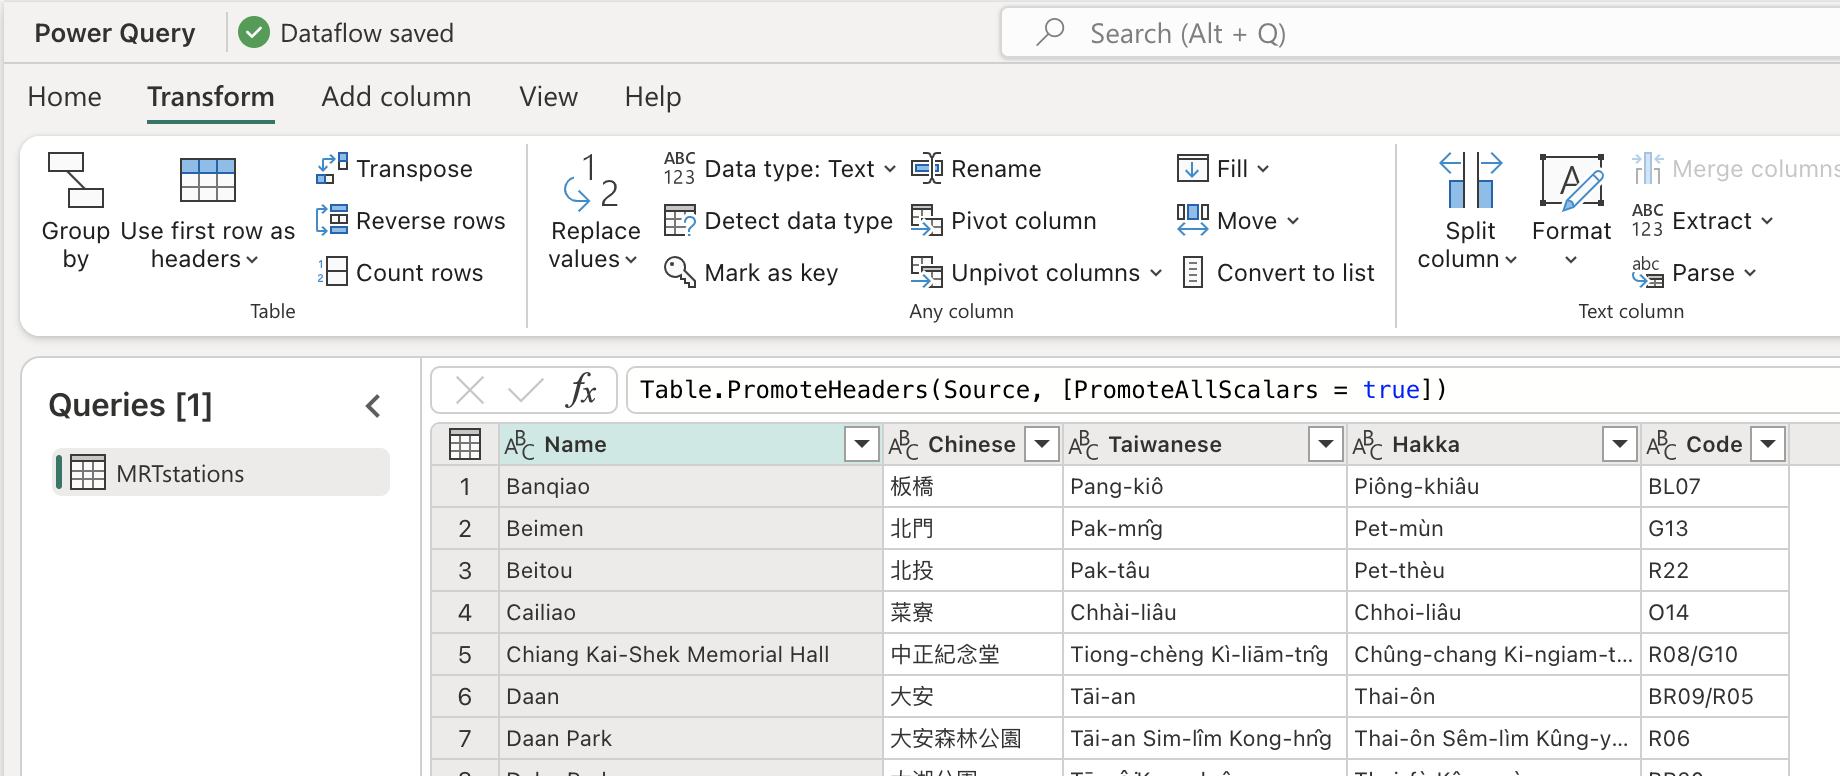This screenshot has width=1840, height=776.
Task: Open Taiwanese column filter dropdown
Action: (x=1325, y=444)
